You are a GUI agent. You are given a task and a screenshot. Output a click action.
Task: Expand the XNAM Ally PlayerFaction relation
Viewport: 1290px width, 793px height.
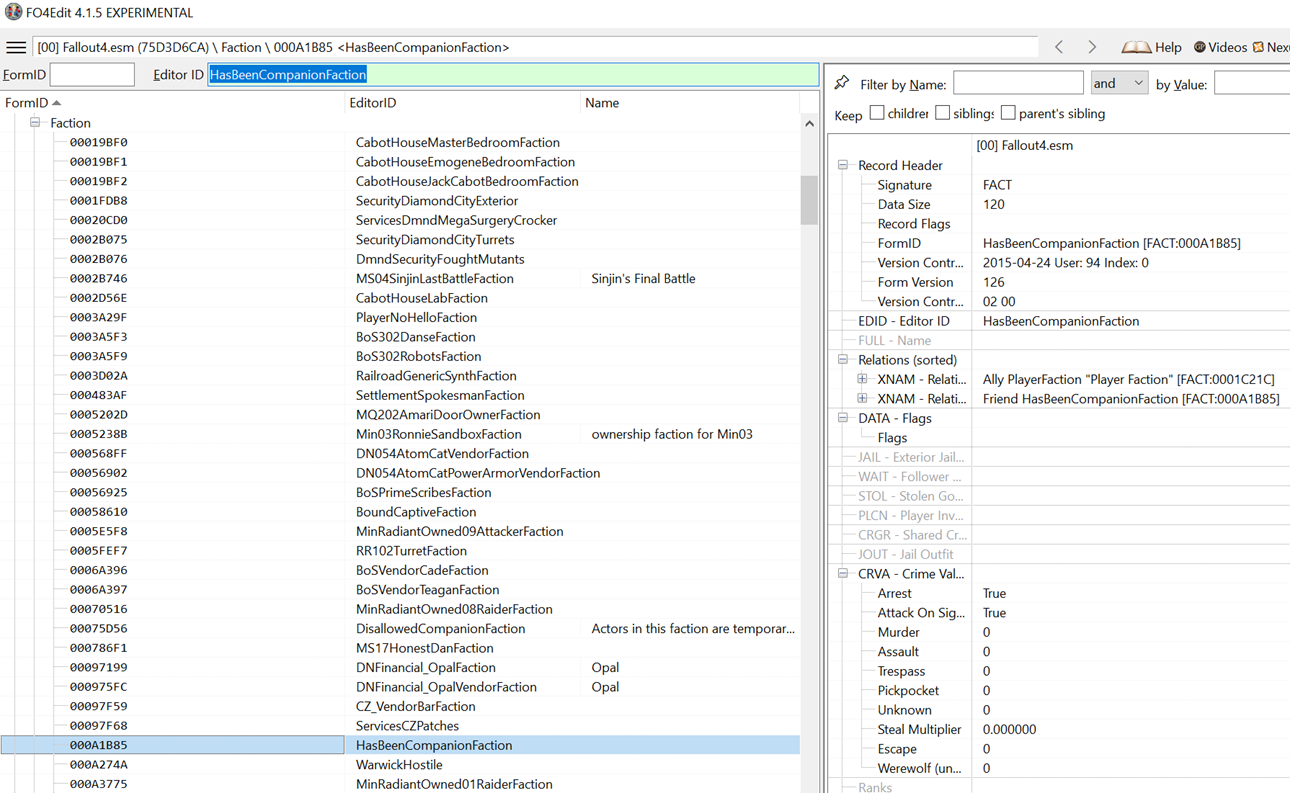click(x=862, y=379)
